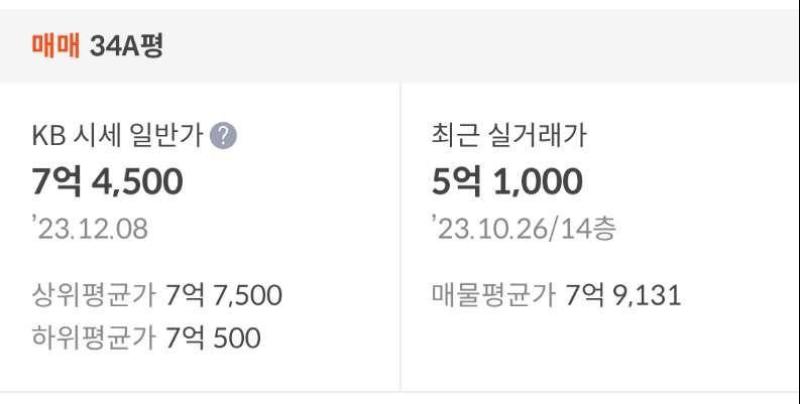Click the 5억 1,000 transaction price
Viewport: 800px width, 404px height.
(507, 182)
